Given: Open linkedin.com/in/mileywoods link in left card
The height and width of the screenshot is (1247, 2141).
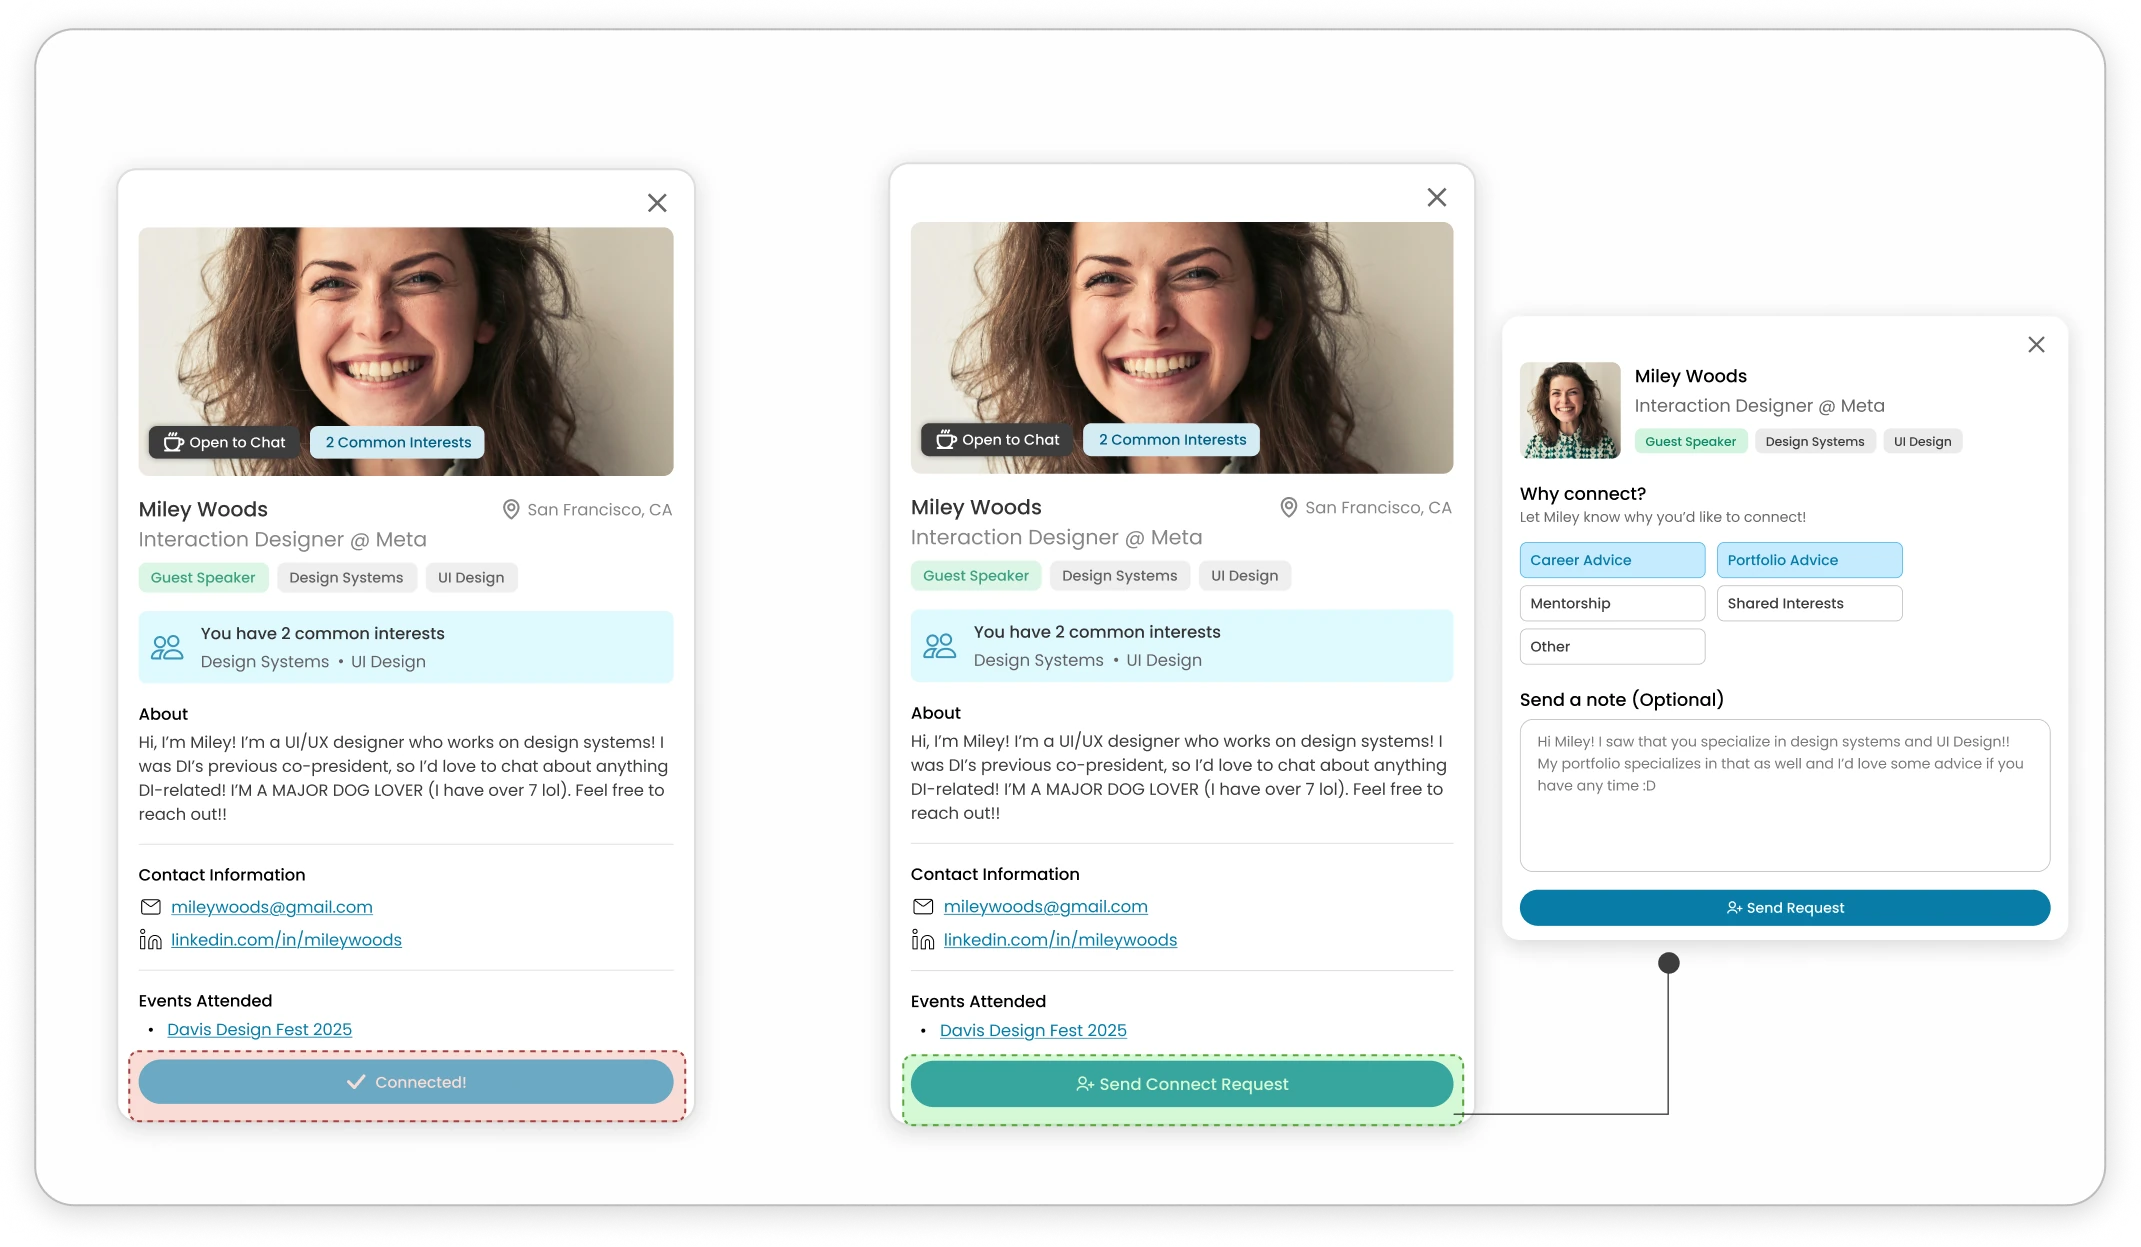Looking at the screenshot, I should (286, 940).
